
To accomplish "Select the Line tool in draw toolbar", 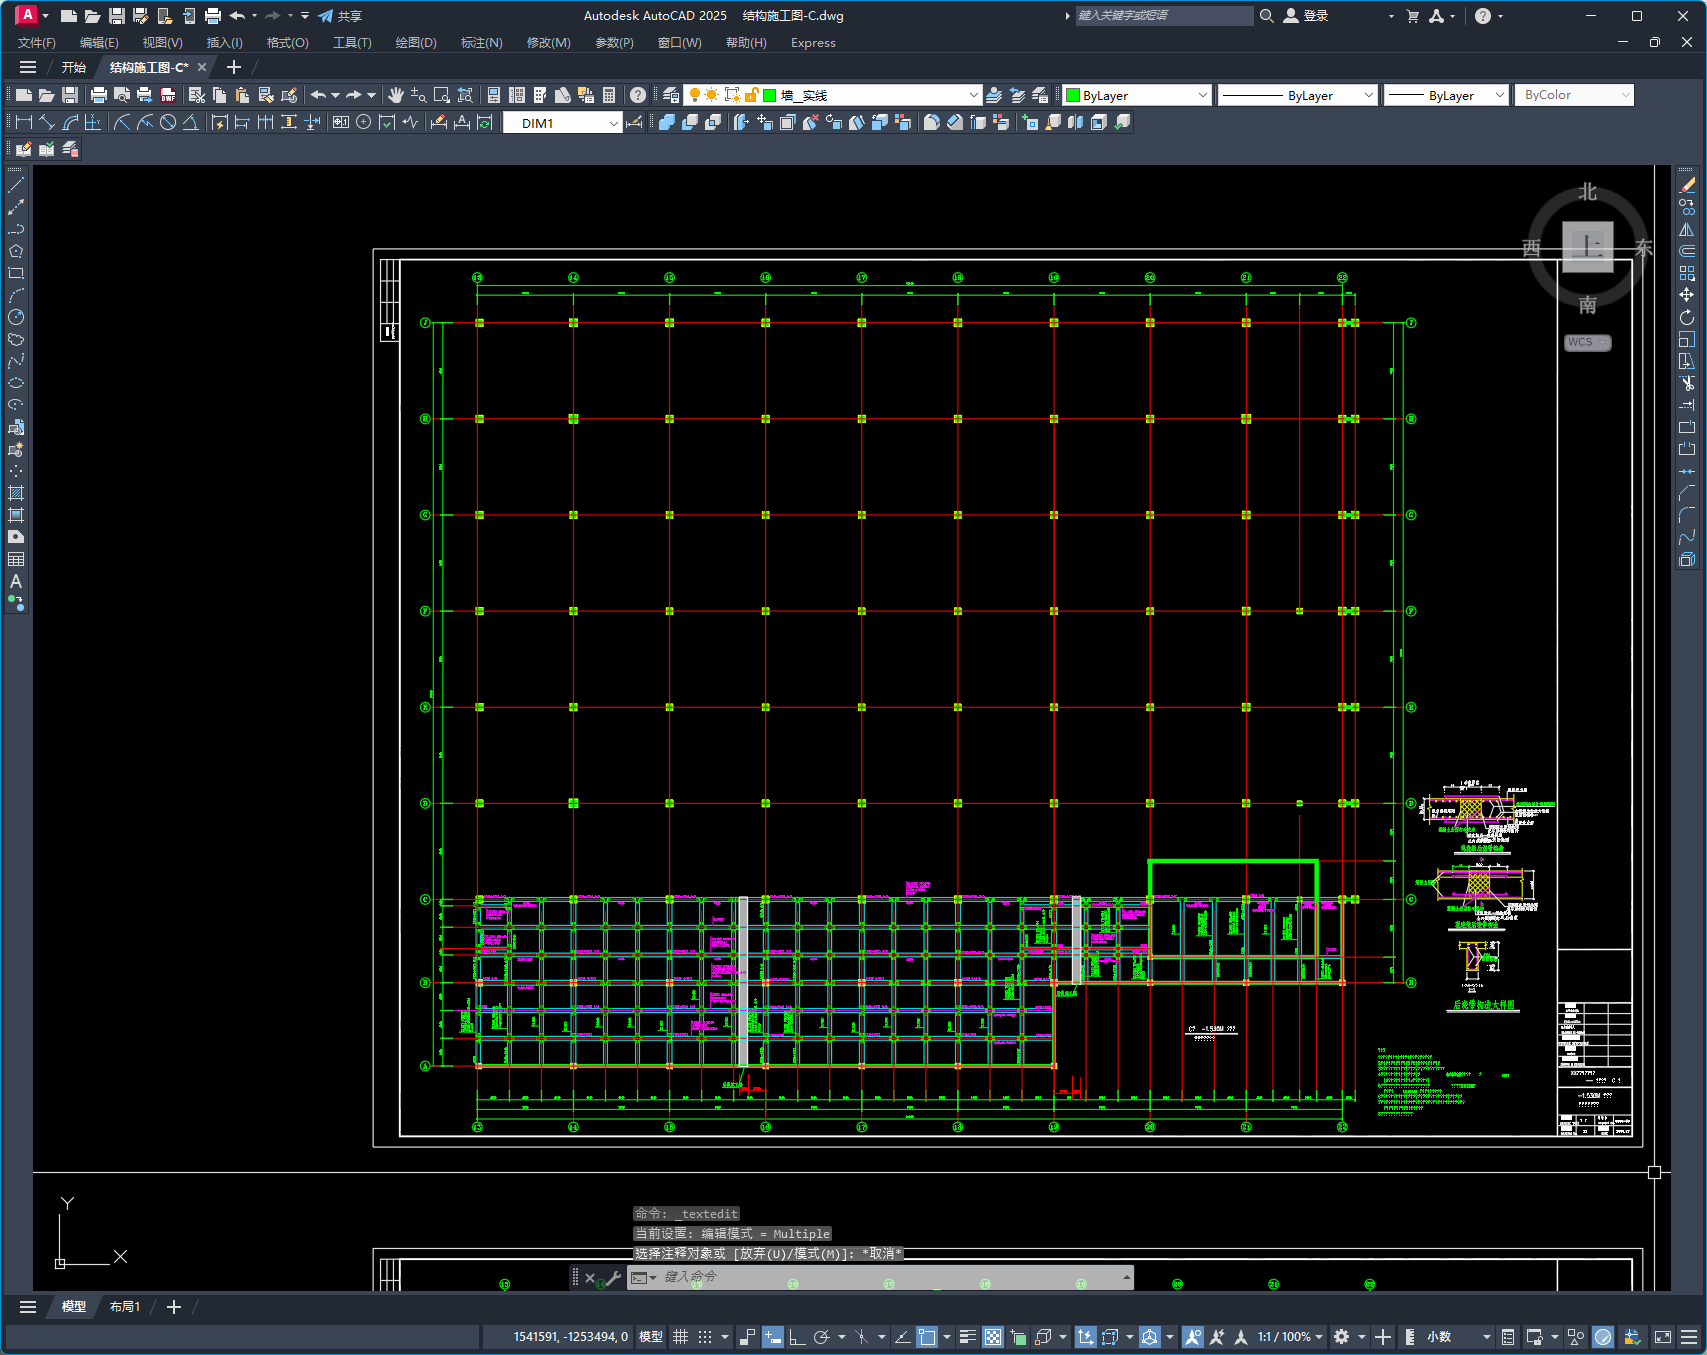I will pyautogui.click(x=16, y=185).
